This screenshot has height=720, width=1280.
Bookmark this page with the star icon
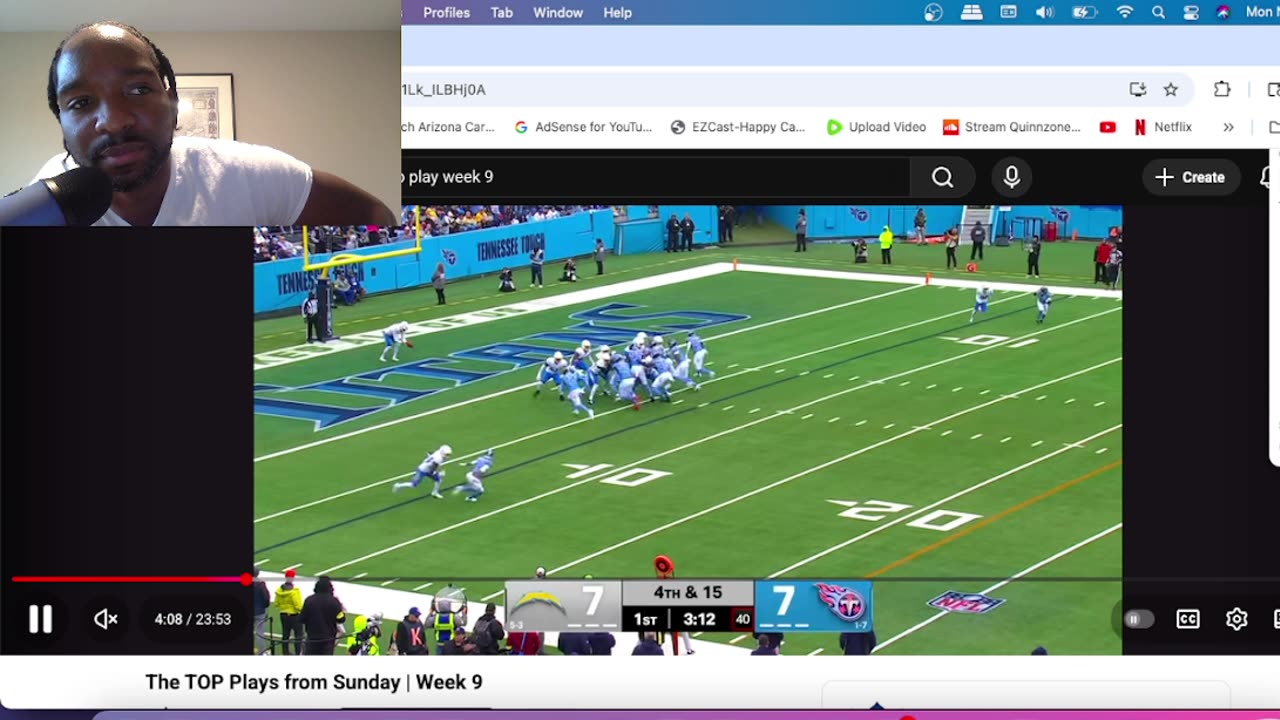(x=1171, y=89)
